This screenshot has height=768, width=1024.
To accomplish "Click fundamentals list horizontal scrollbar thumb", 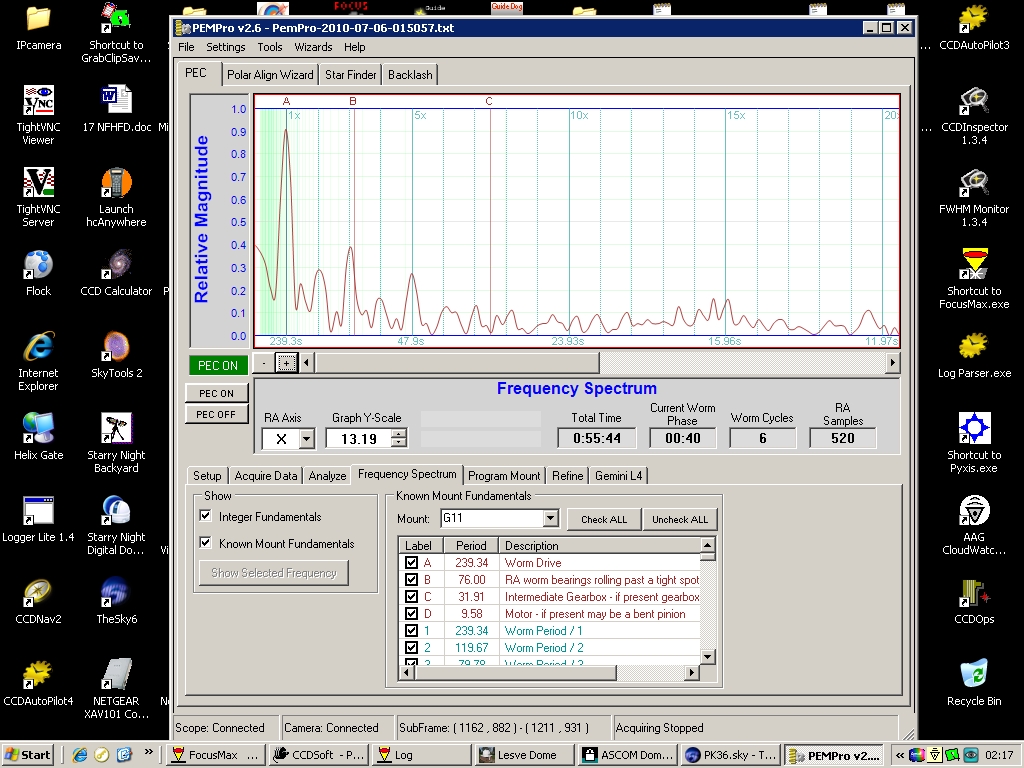I will 516,672.
